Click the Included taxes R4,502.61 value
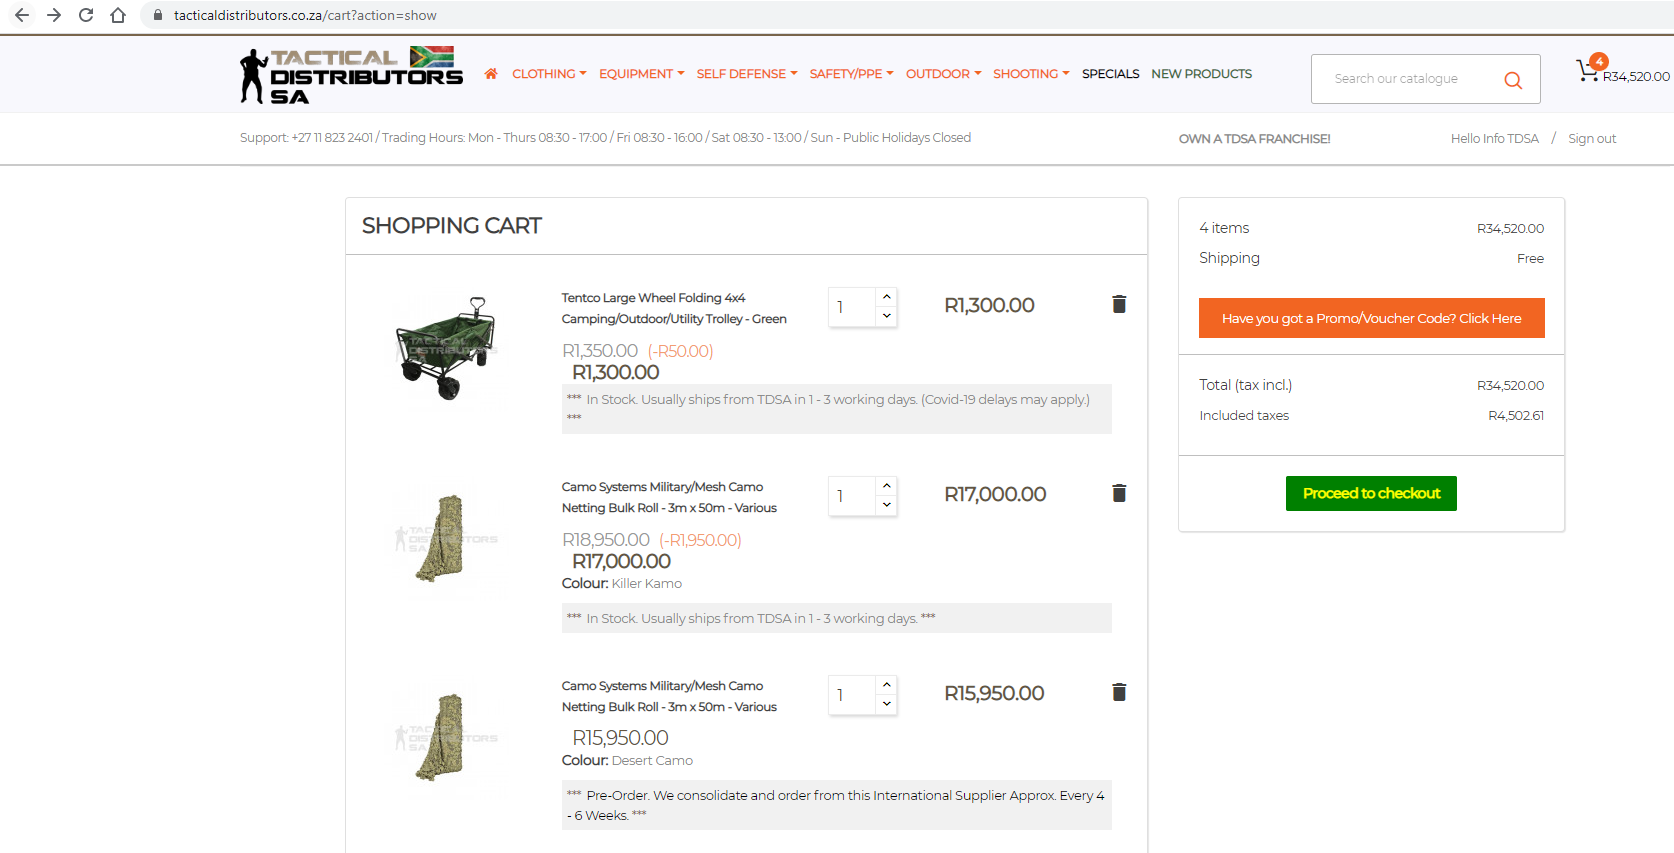This screenshot has height=853, width=1674. pos(1516,415)
